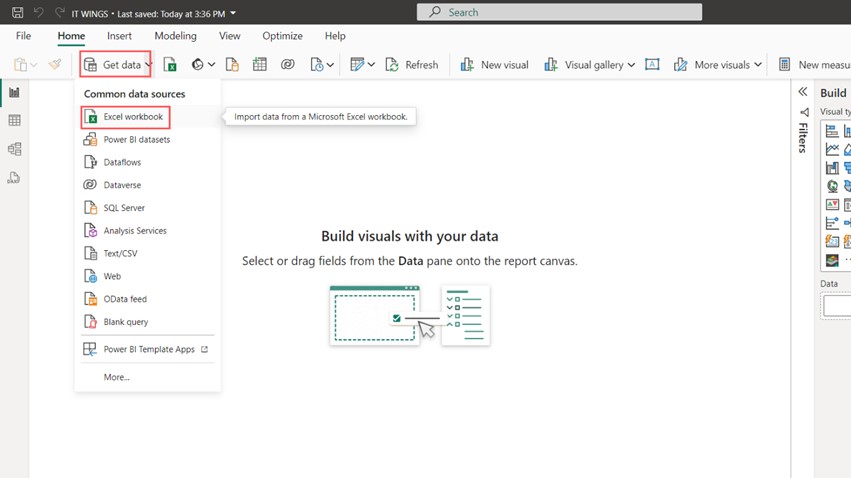
Task: Click the Redo arrow in title bar
Action: click(x=60, y=12)
